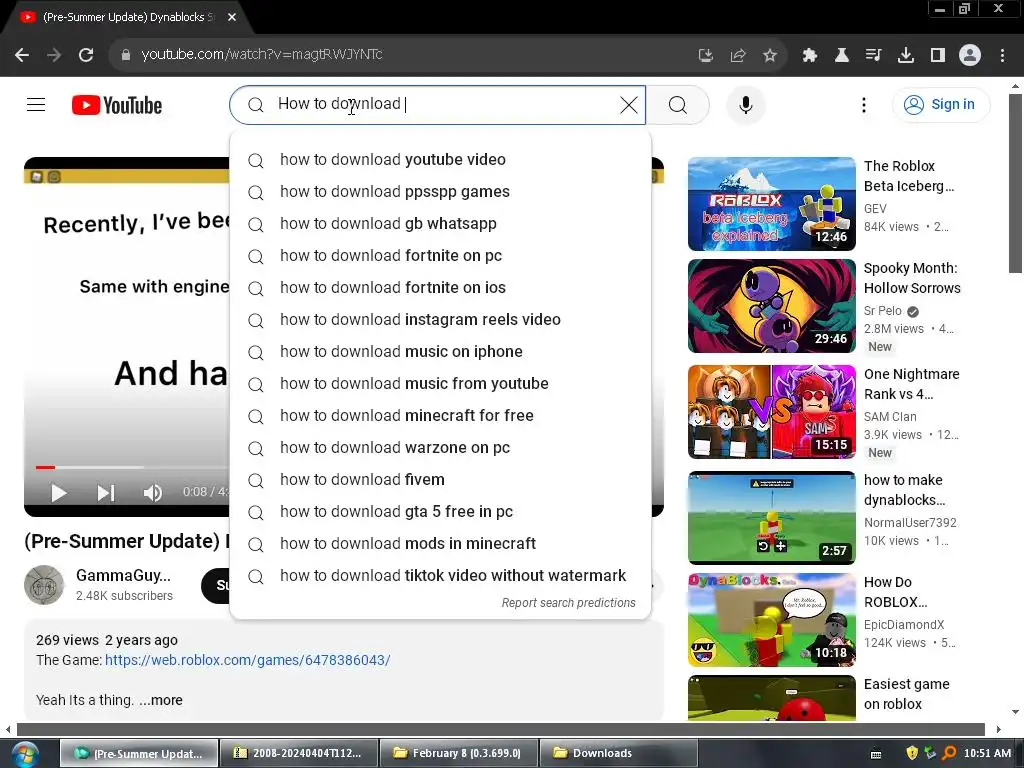Select 'how to download mods in minecraft'
The image size is (1024, 768).
tap(440, 543)
